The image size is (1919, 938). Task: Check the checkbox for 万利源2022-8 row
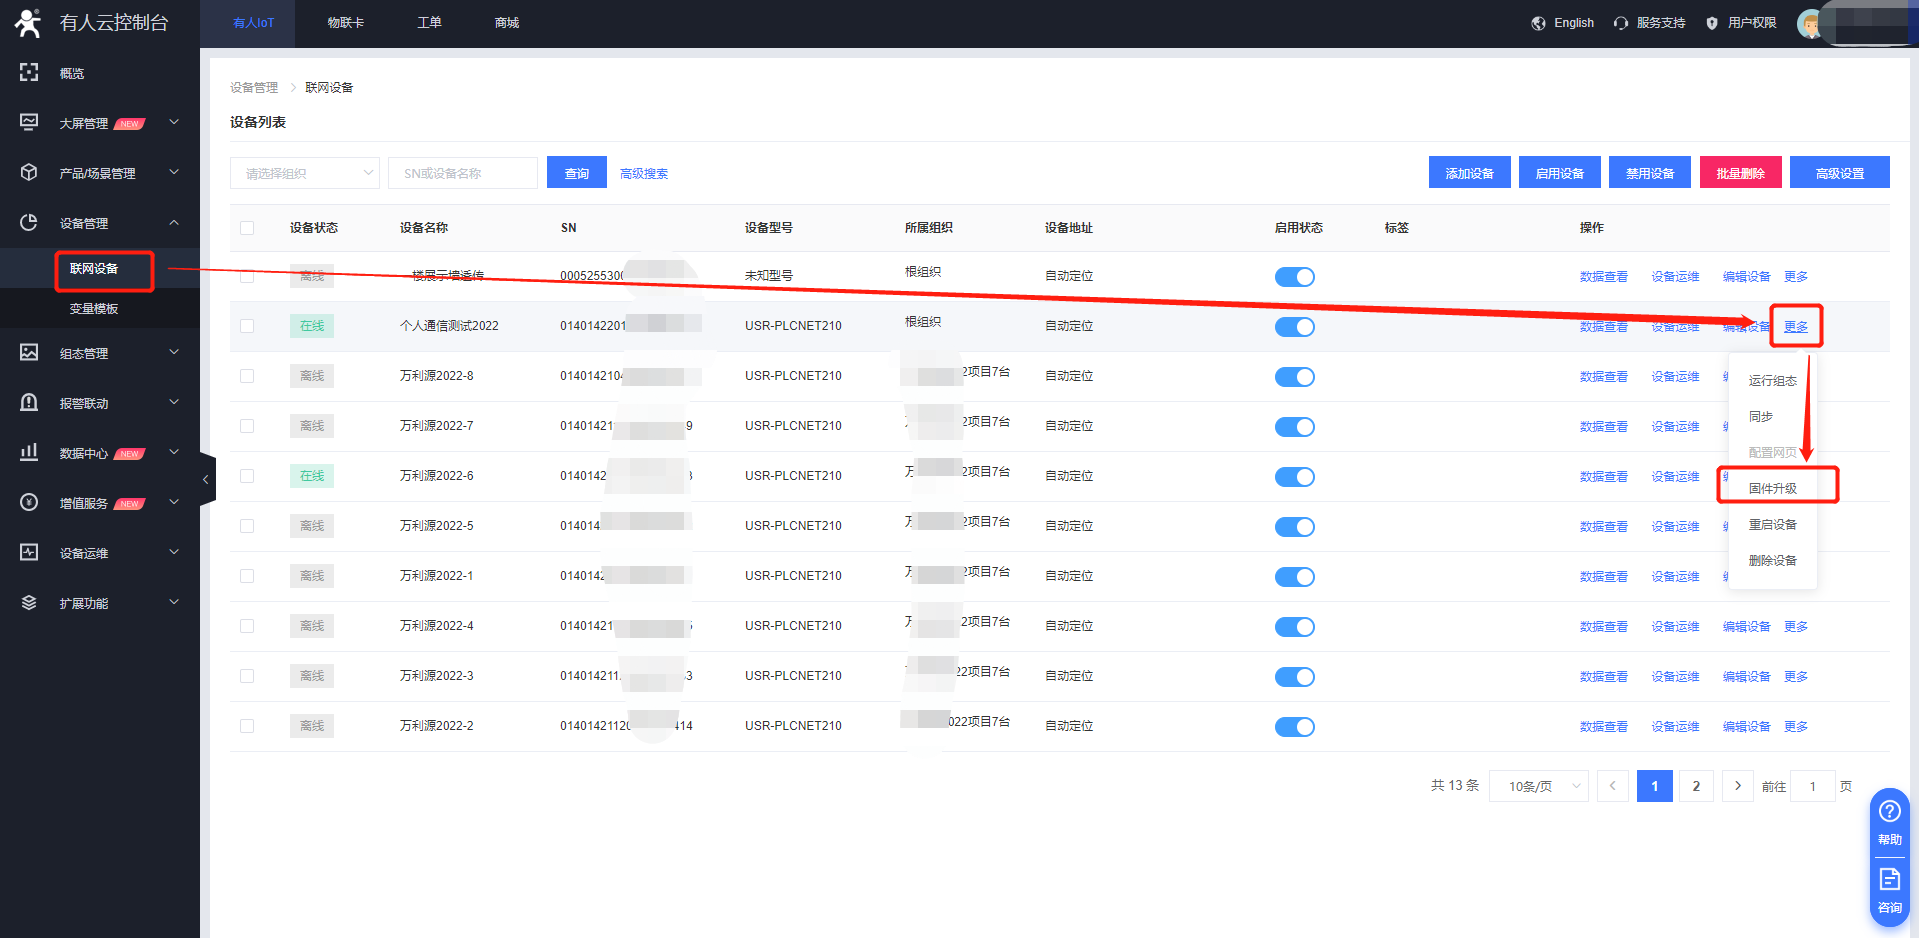tap(247, 376)
